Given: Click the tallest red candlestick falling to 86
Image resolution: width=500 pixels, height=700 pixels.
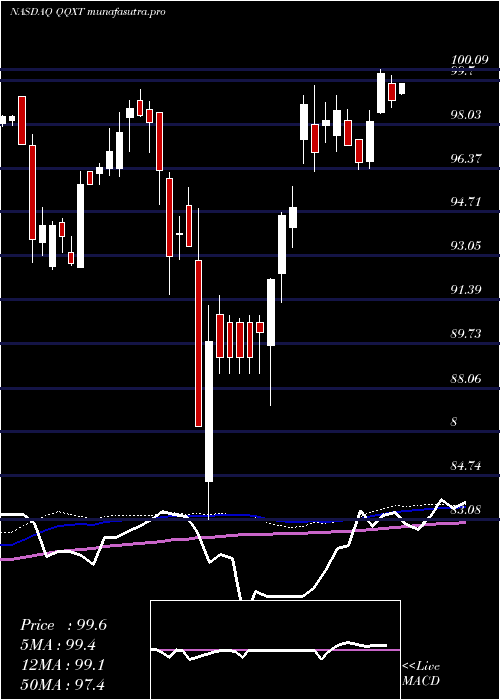Looking at the screenshot, I should pos(199,343).
